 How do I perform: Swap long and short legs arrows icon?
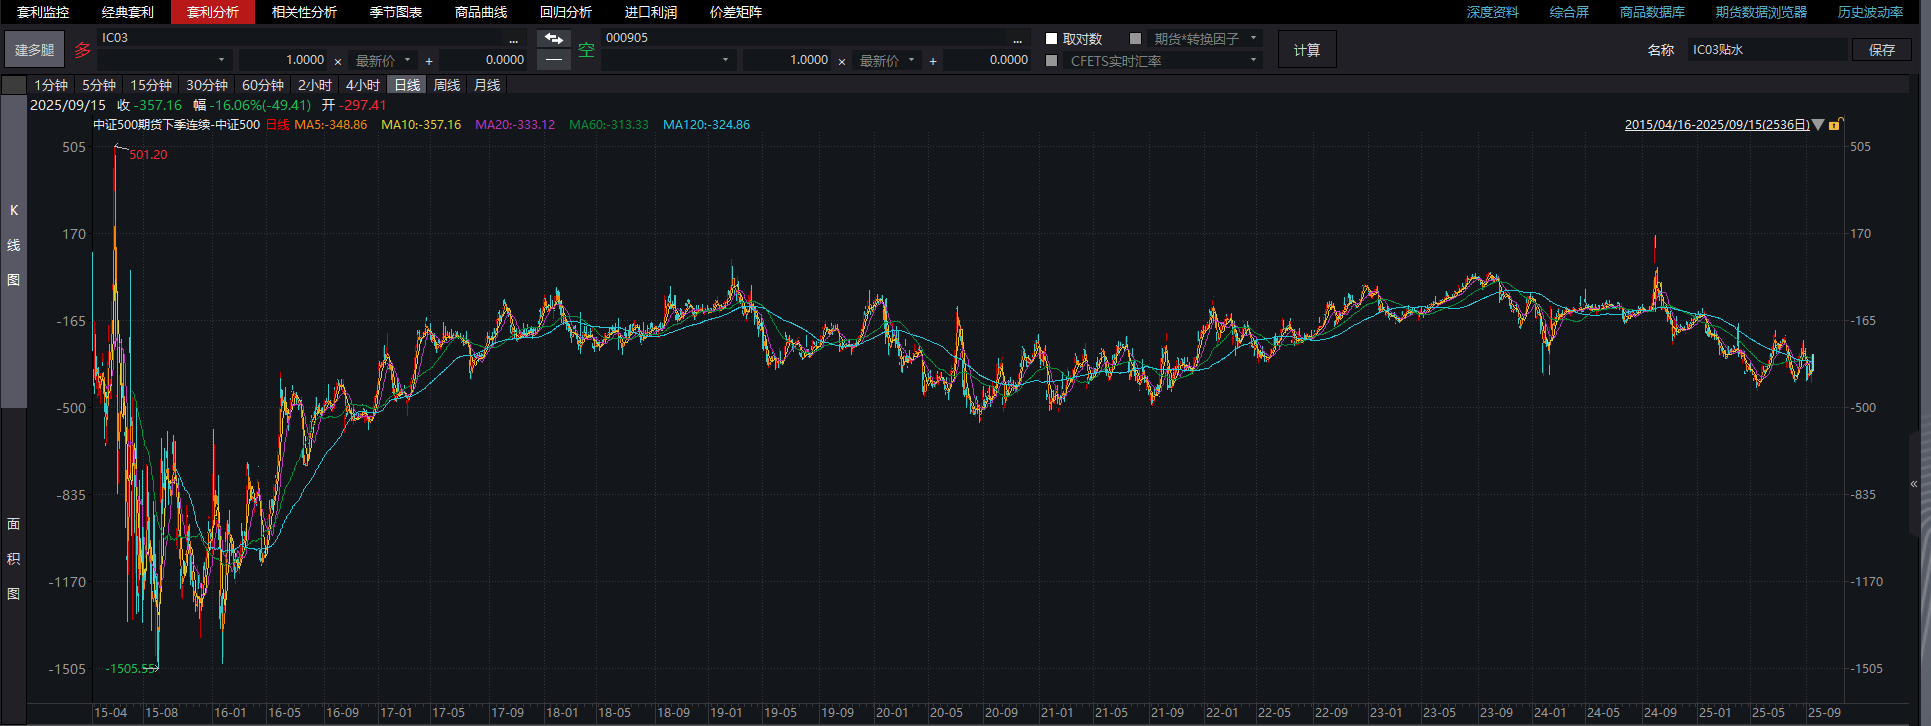(553, 39)
